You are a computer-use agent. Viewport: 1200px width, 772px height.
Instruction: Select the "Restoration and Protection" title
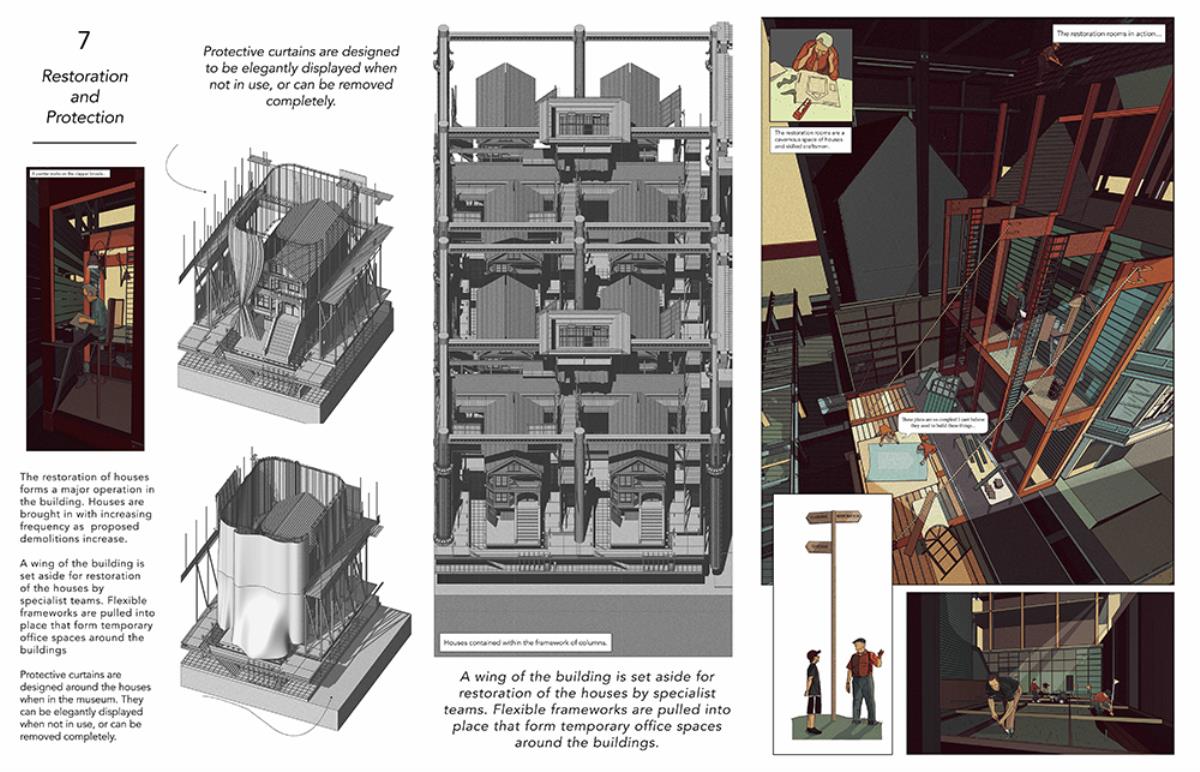point(84,96)
